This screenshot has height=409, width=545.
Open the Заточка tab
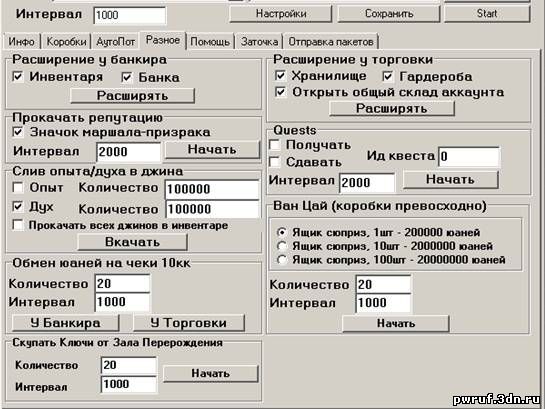click(259, 42)
